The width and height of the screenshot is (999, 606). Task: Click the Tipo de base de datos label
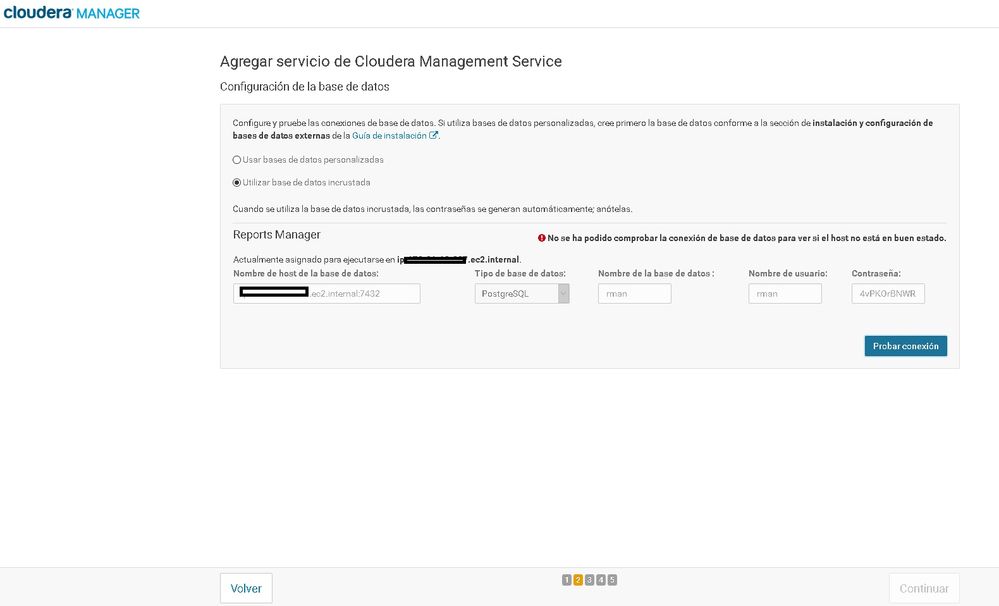point(520,273)
